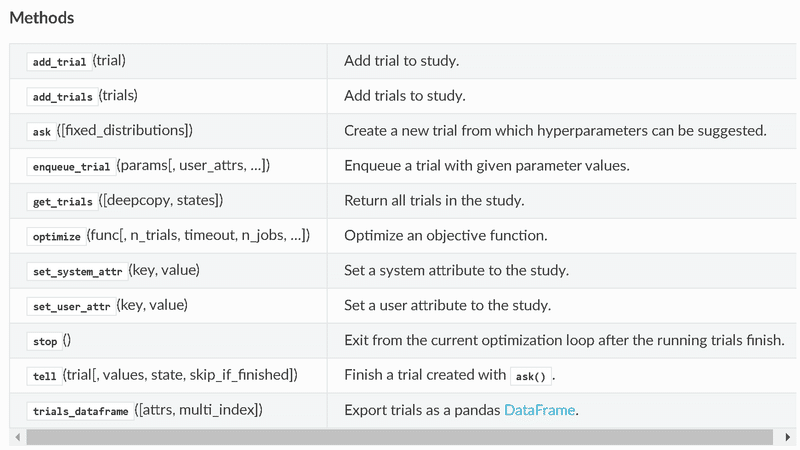
Task: Open the add_trials method entry
Action: tap(62, 97)
